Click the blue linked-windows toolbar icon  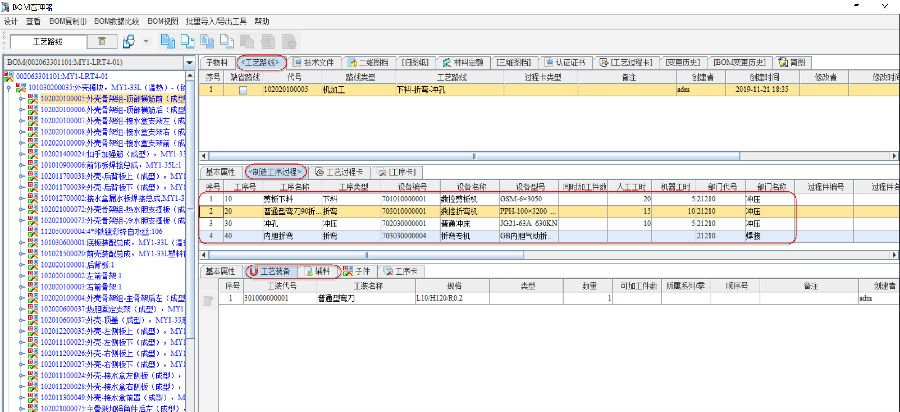(128, 41)
